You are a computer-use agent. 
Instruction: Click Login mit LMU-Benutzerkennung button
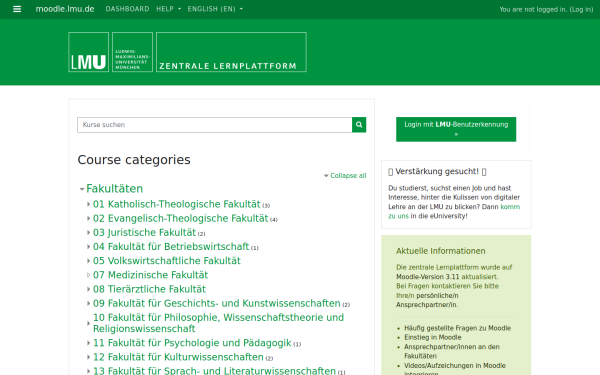pos(456,129)
